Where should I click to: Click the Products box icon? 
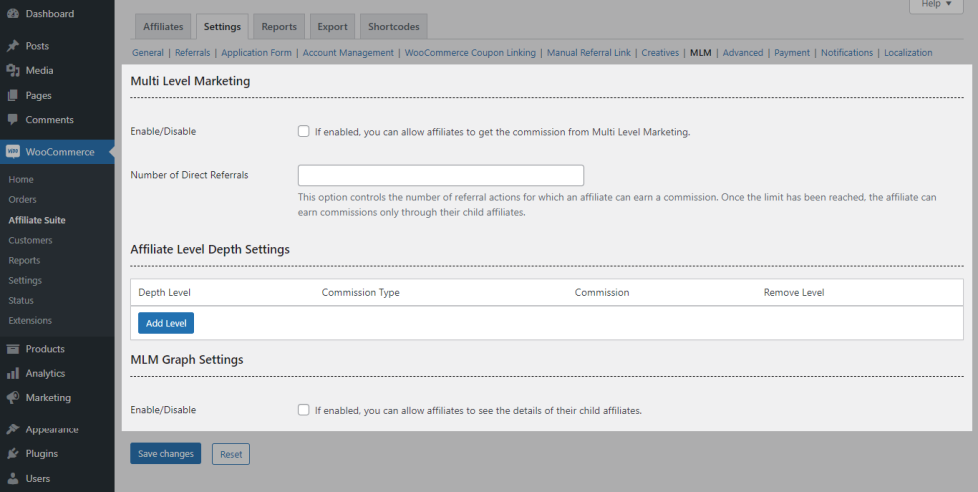point(13,349)
